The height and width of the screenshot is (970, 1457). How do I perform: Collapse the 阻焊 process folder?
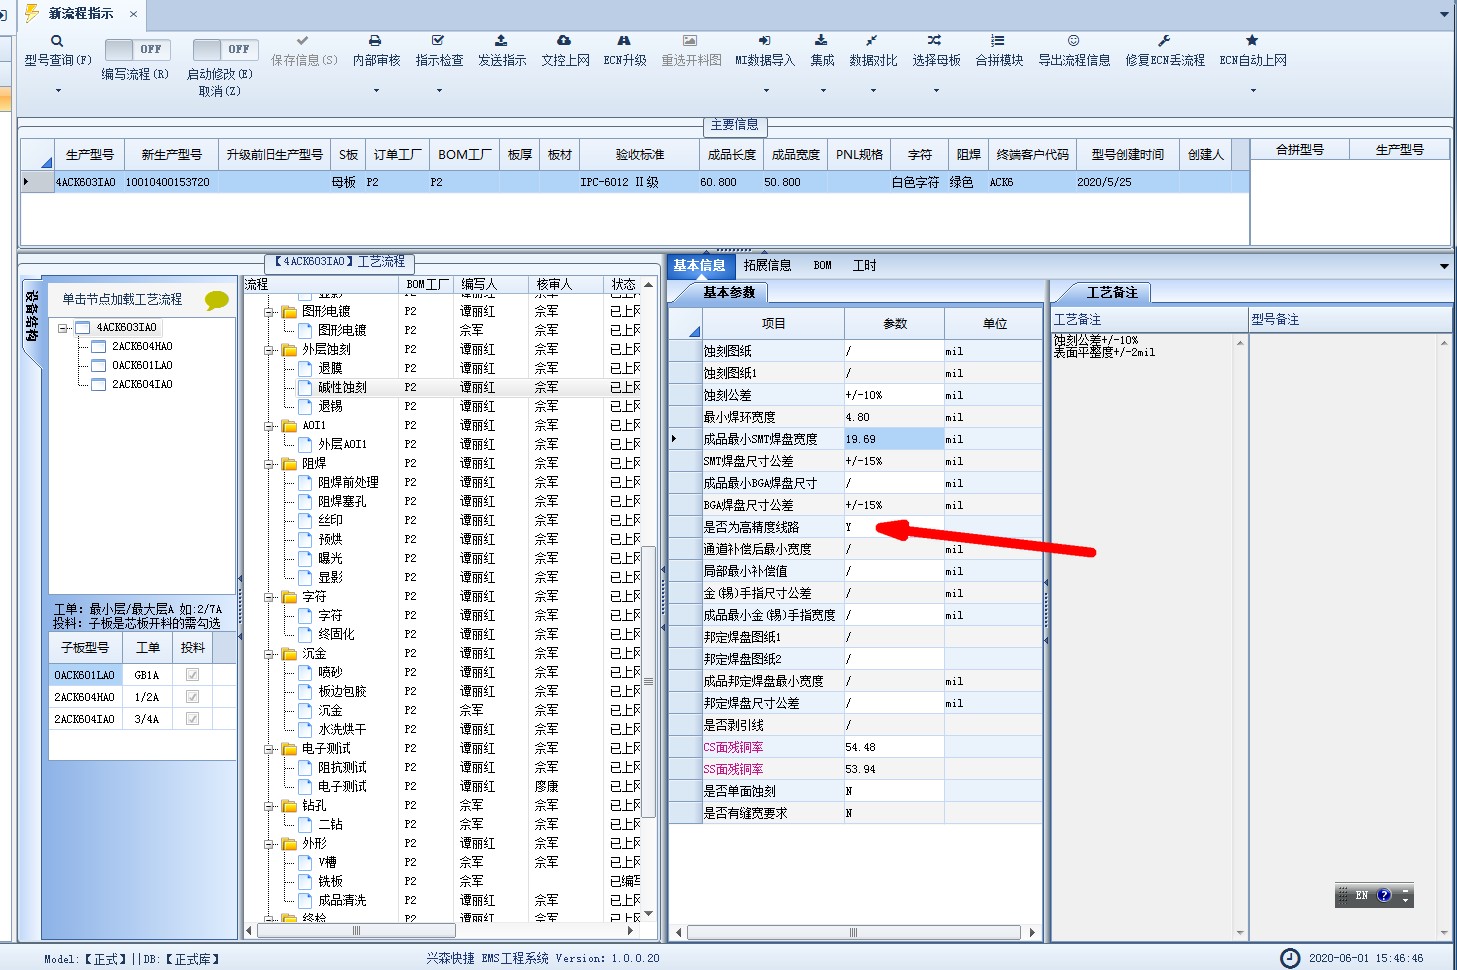pyautogui.click(x=269, y=464)
